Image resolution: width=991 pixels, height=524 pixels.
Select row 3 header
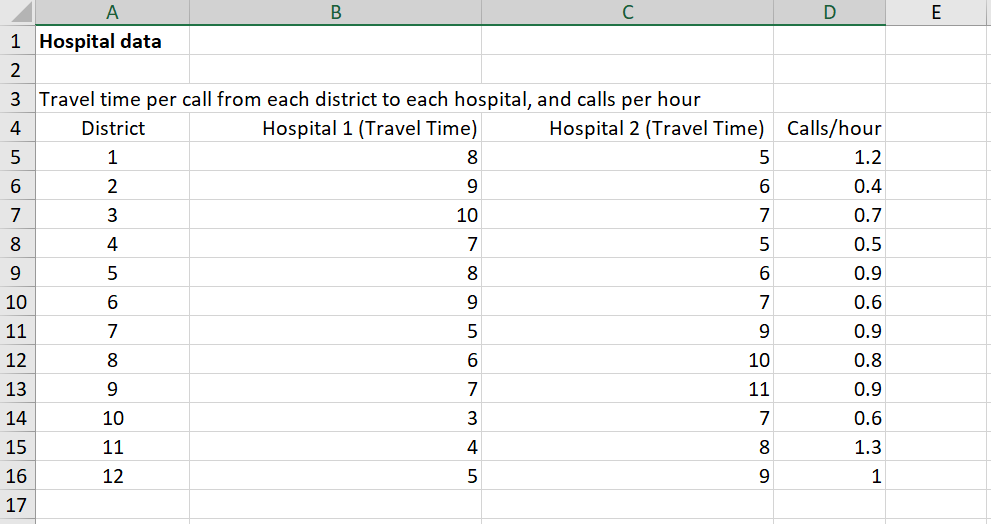(18, 99)
